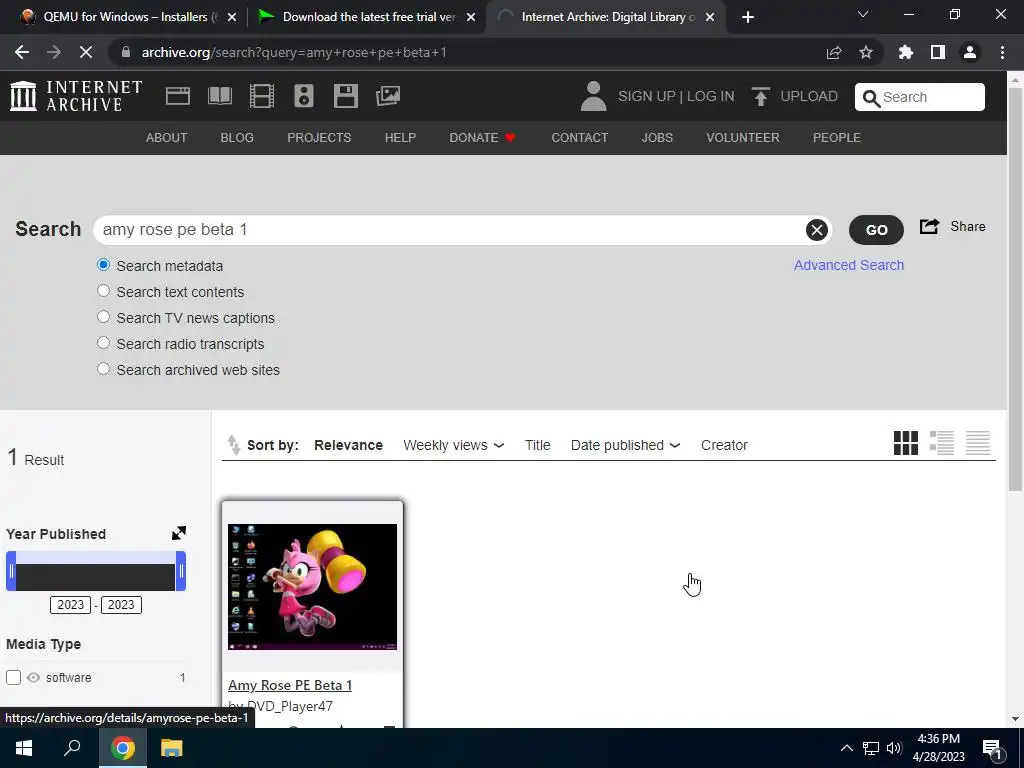Sort results by Creator
This screenshot has height=768, width=1024.
pos(724,445)
